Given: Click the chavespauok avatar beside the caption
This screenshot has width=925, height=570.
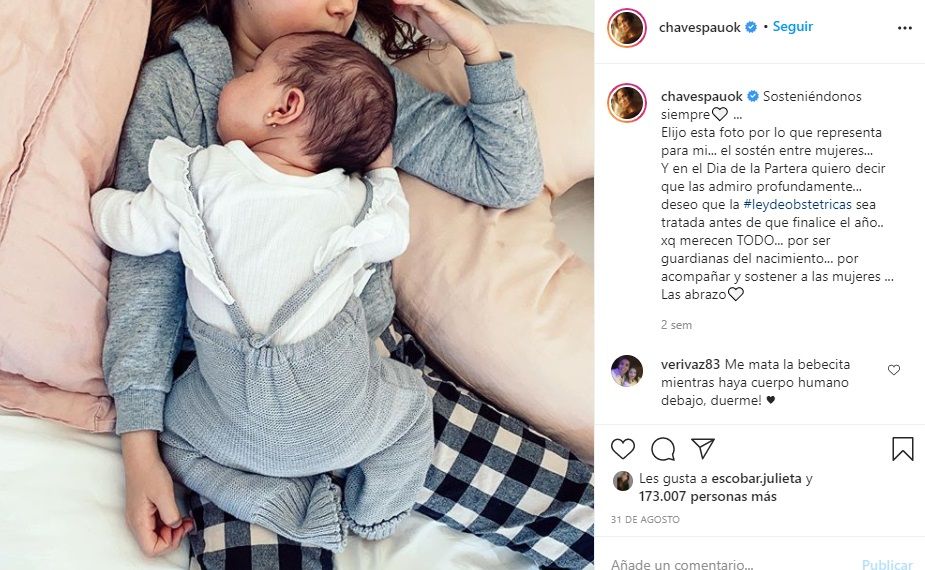Looking at the screenshot, I should (626, 103).
